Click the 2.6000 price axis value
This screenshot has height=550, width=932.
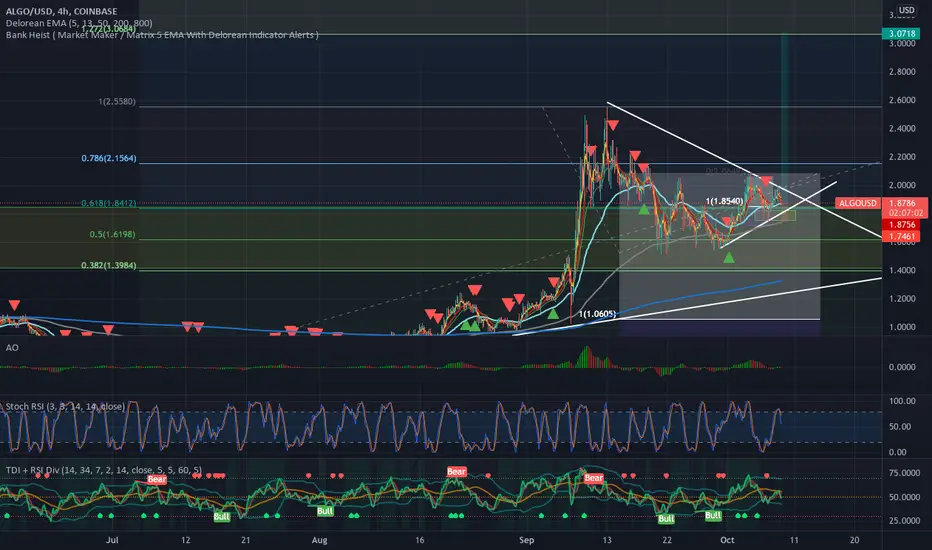pyautogui.click(x=902, y=100)
